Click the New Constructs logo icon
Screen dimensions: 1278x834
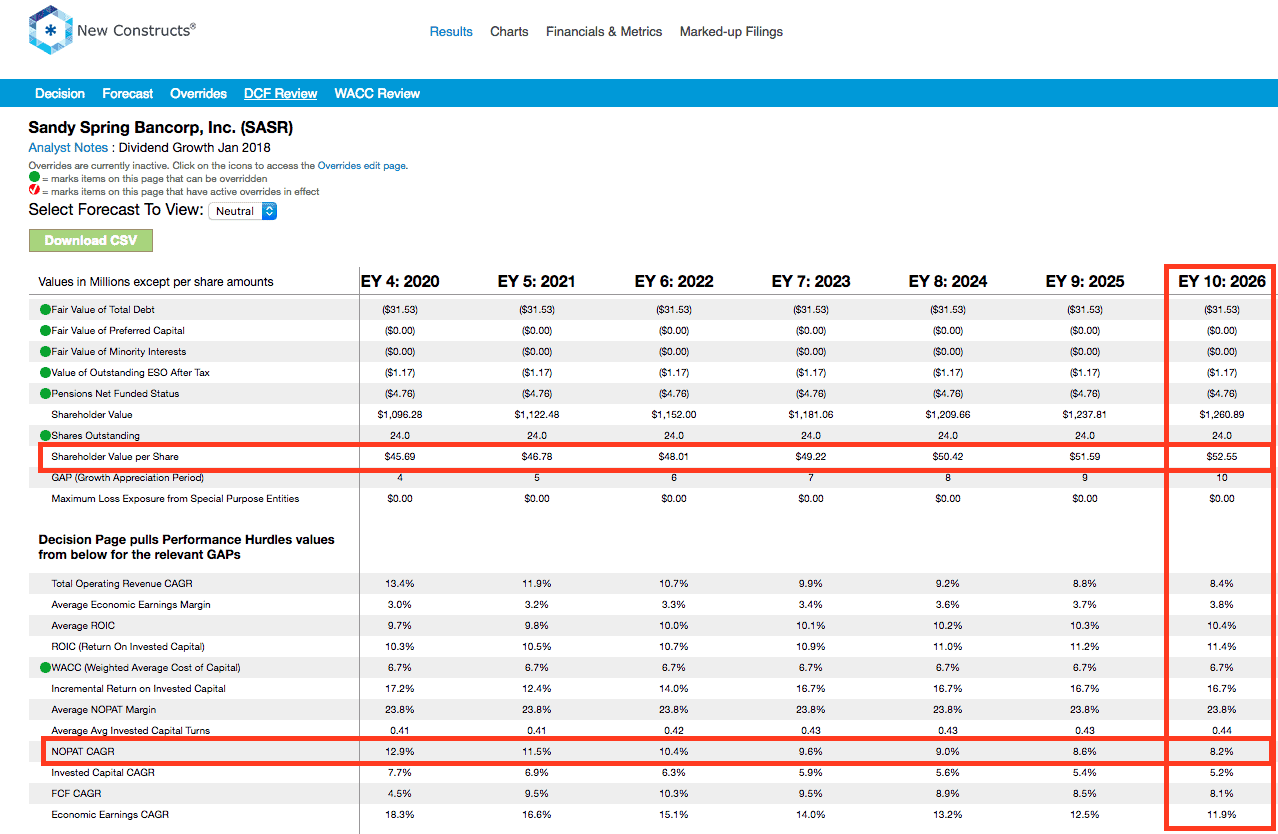(x=49, y=32)
